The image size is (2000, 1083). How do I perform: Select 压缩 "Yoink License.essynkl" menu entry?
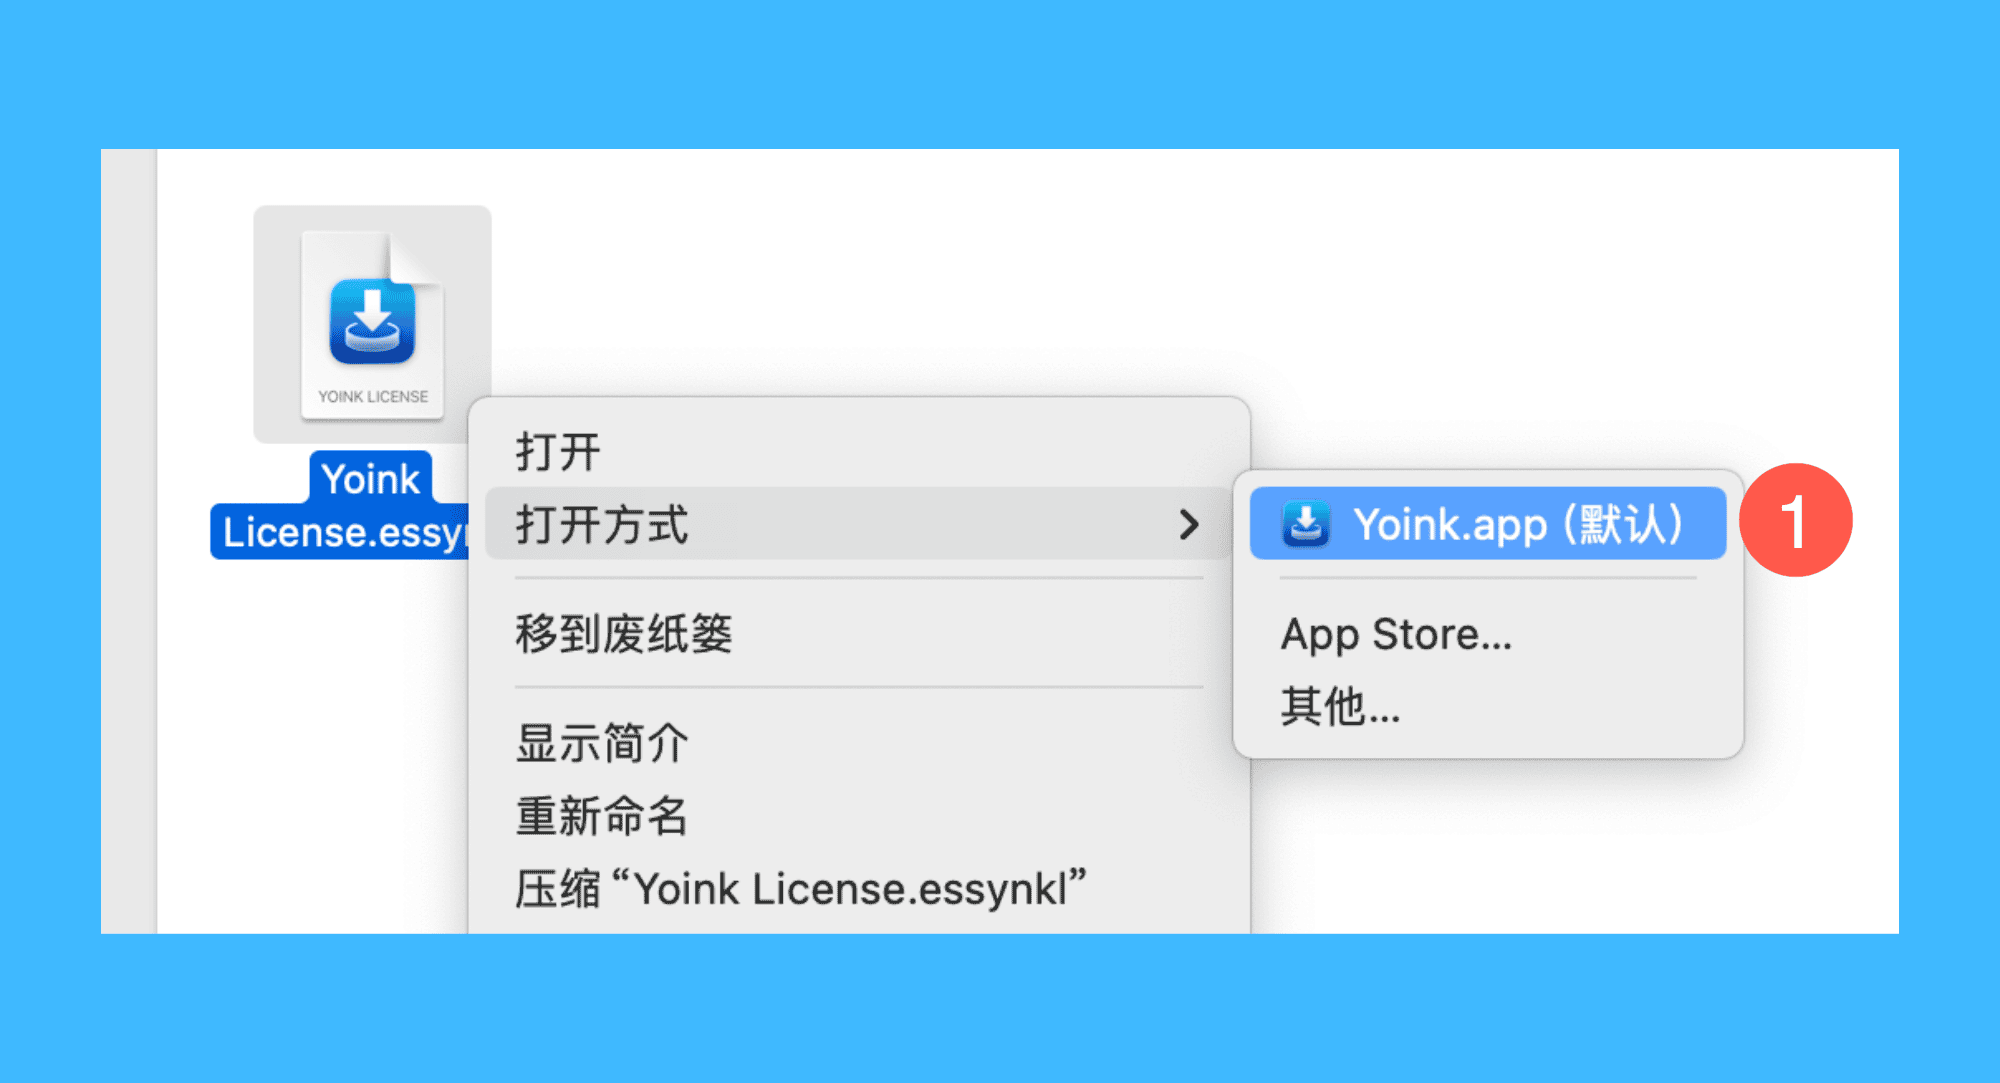(858, 889)
